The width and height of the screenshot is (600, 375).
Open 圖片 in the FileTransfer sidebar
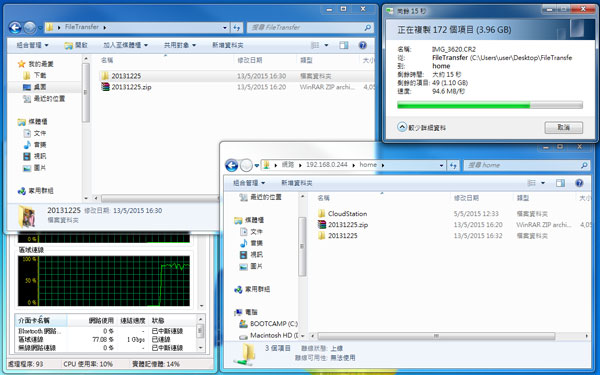(x=34, y=168)
